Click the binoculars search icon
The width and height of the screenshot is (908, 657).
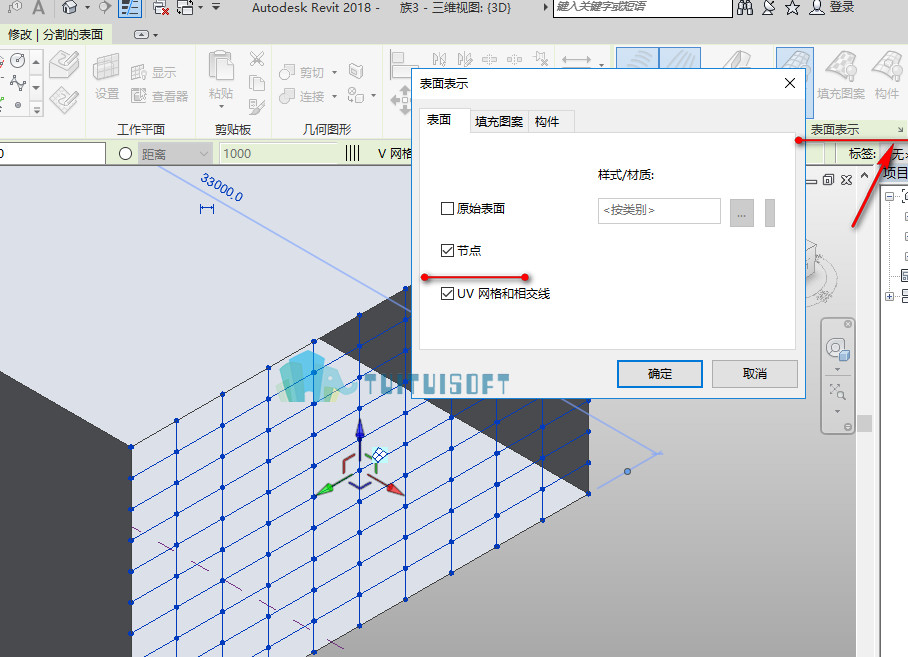click(x=745, y=8)
